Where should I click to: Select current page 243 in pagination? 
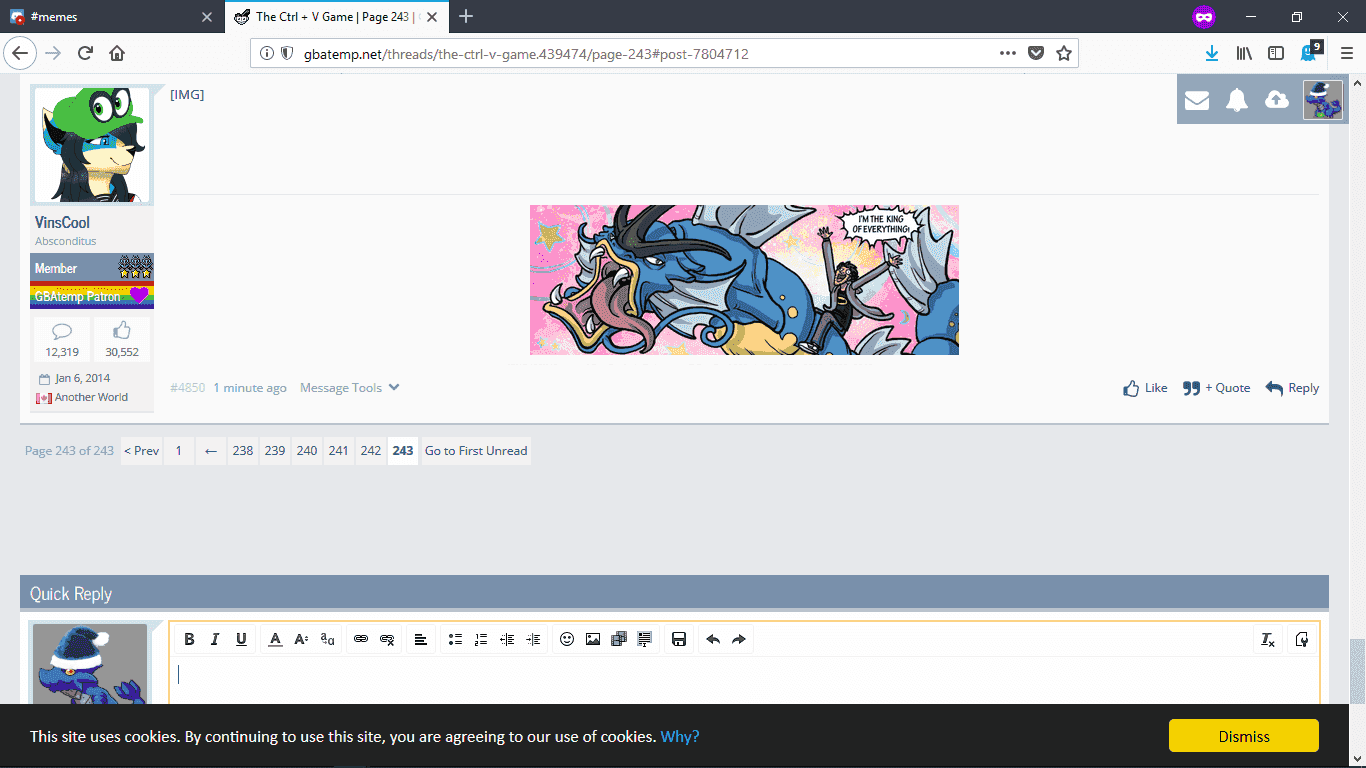403,451
